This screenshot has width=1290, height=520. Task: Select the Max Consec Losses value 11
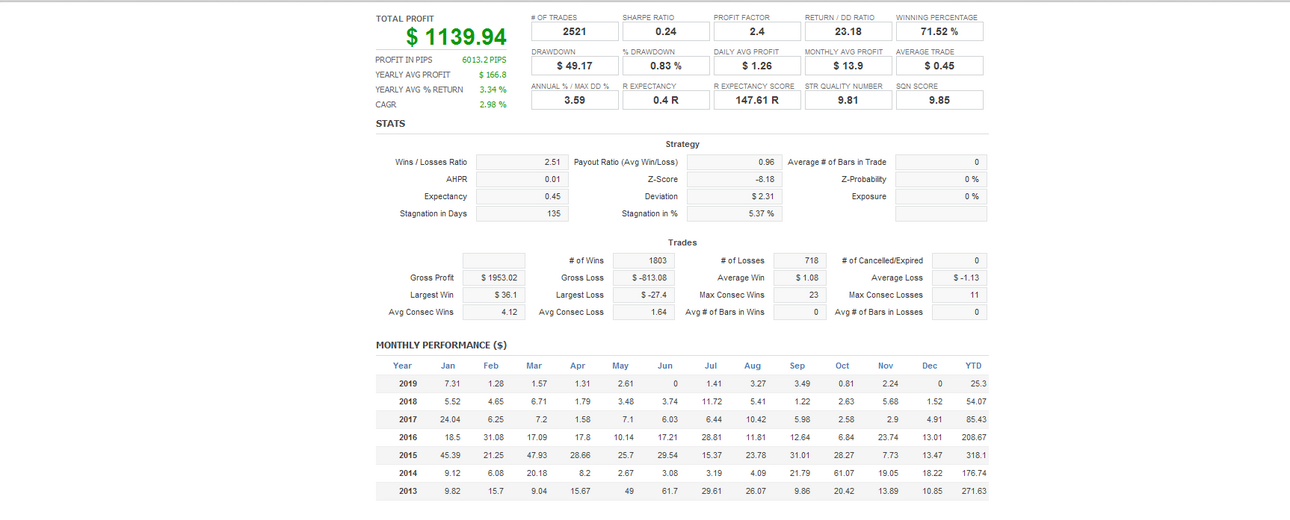point(959,295)
